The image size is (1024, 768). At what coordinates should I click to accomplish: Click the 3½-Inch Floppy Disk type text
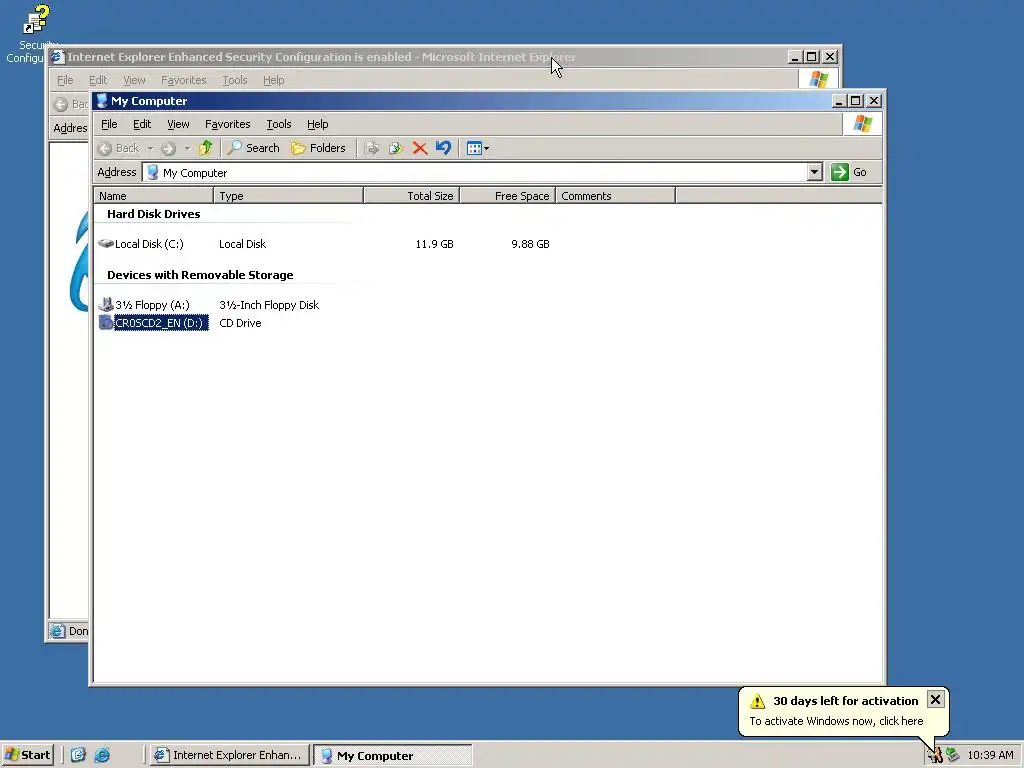click(x=269, y=305)
